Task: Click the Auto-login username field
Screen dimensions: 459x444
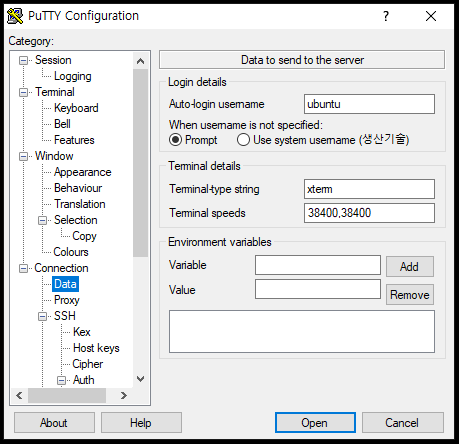Action: (369, 104)
